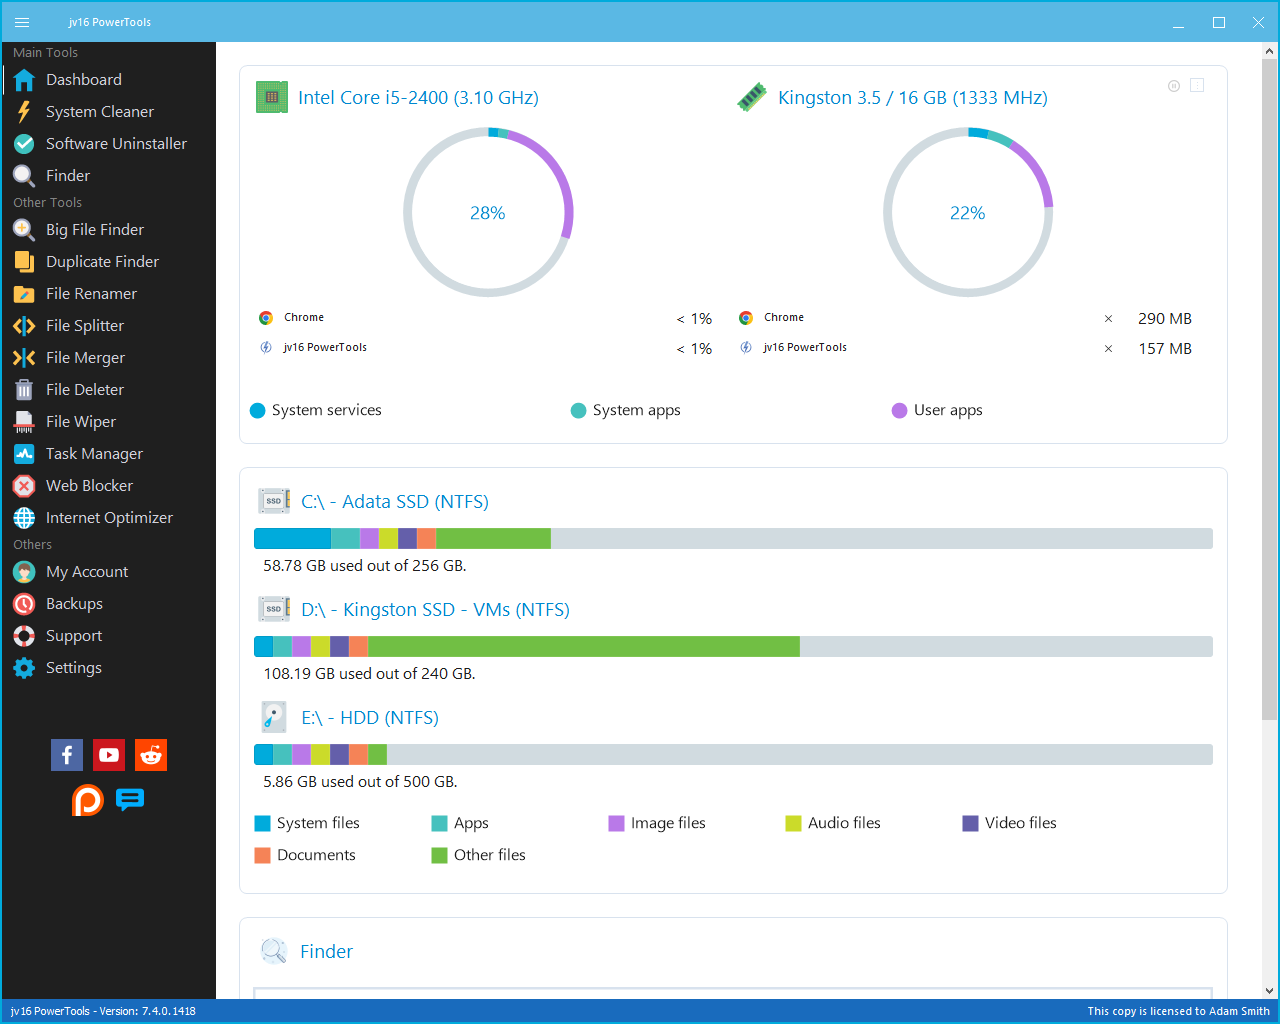The image size is (1280, 1024).
Task: Click the 28% CPU usage gauge
Action: tap(488, 212)
